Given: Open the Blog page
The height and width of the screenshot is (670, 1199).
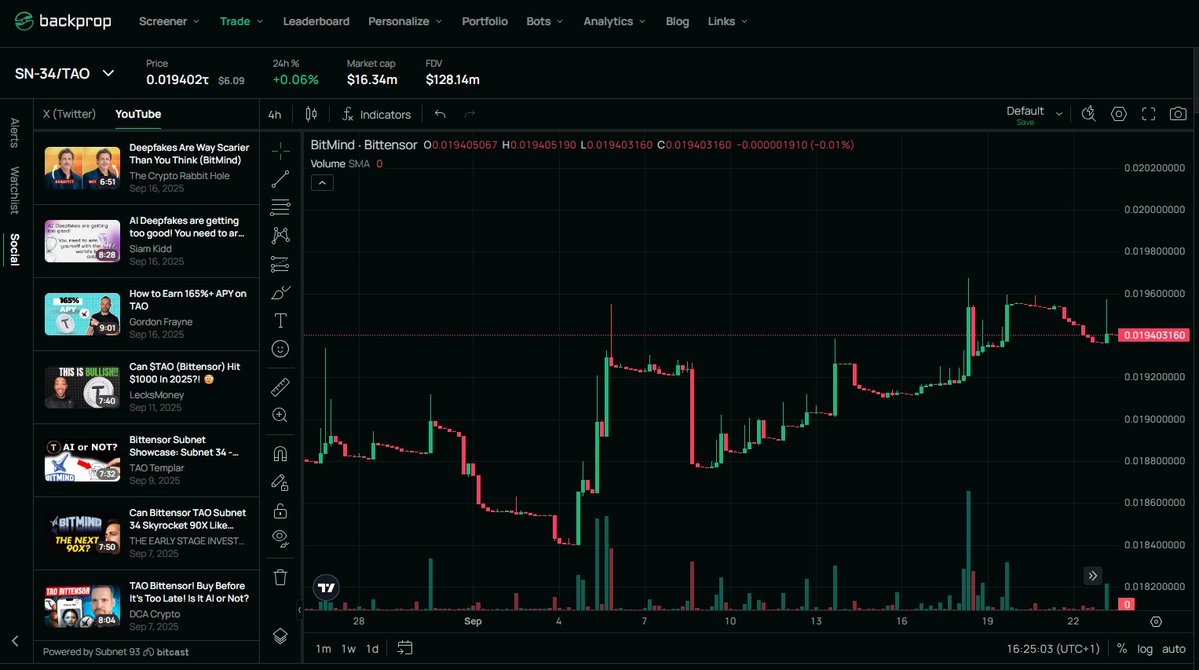Looking at the screenshot, I should tap(677, 21).
